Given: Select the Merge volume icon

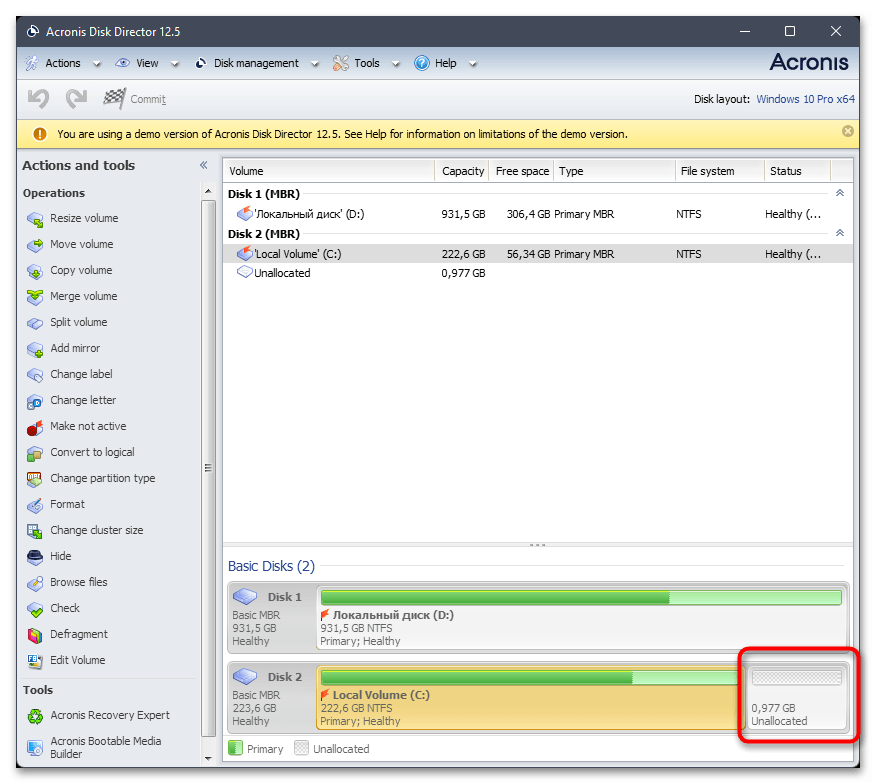Looking at the screenshot, I should click(34, 296).
